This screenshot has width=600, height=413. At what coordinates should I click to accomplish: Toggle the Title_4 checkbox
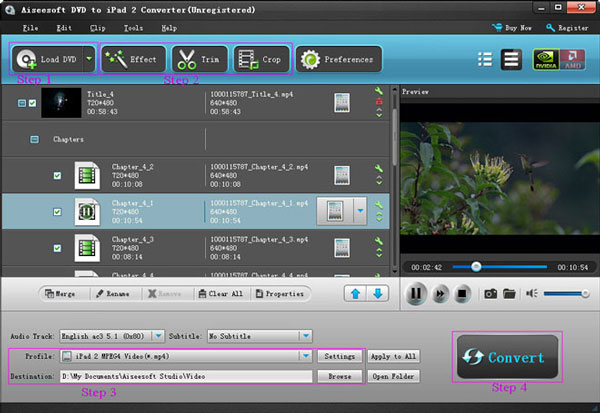[34, 103]
